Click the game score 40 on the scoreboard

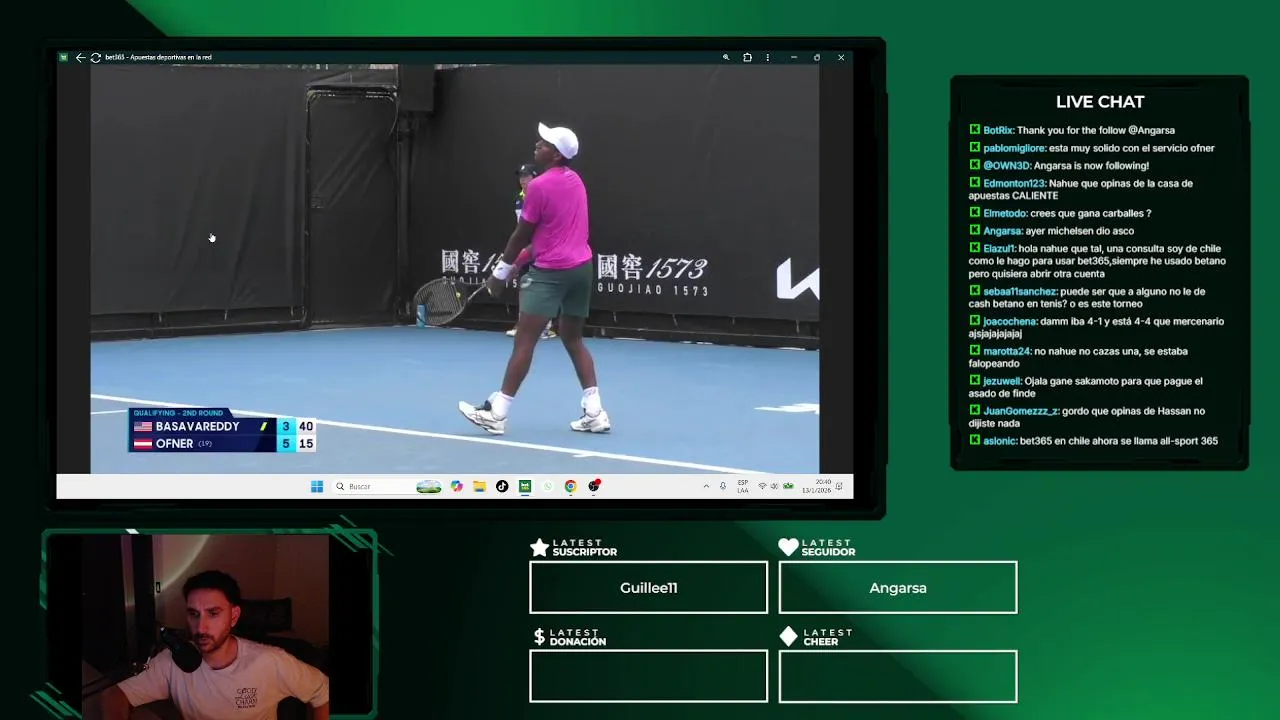point(306,426)
